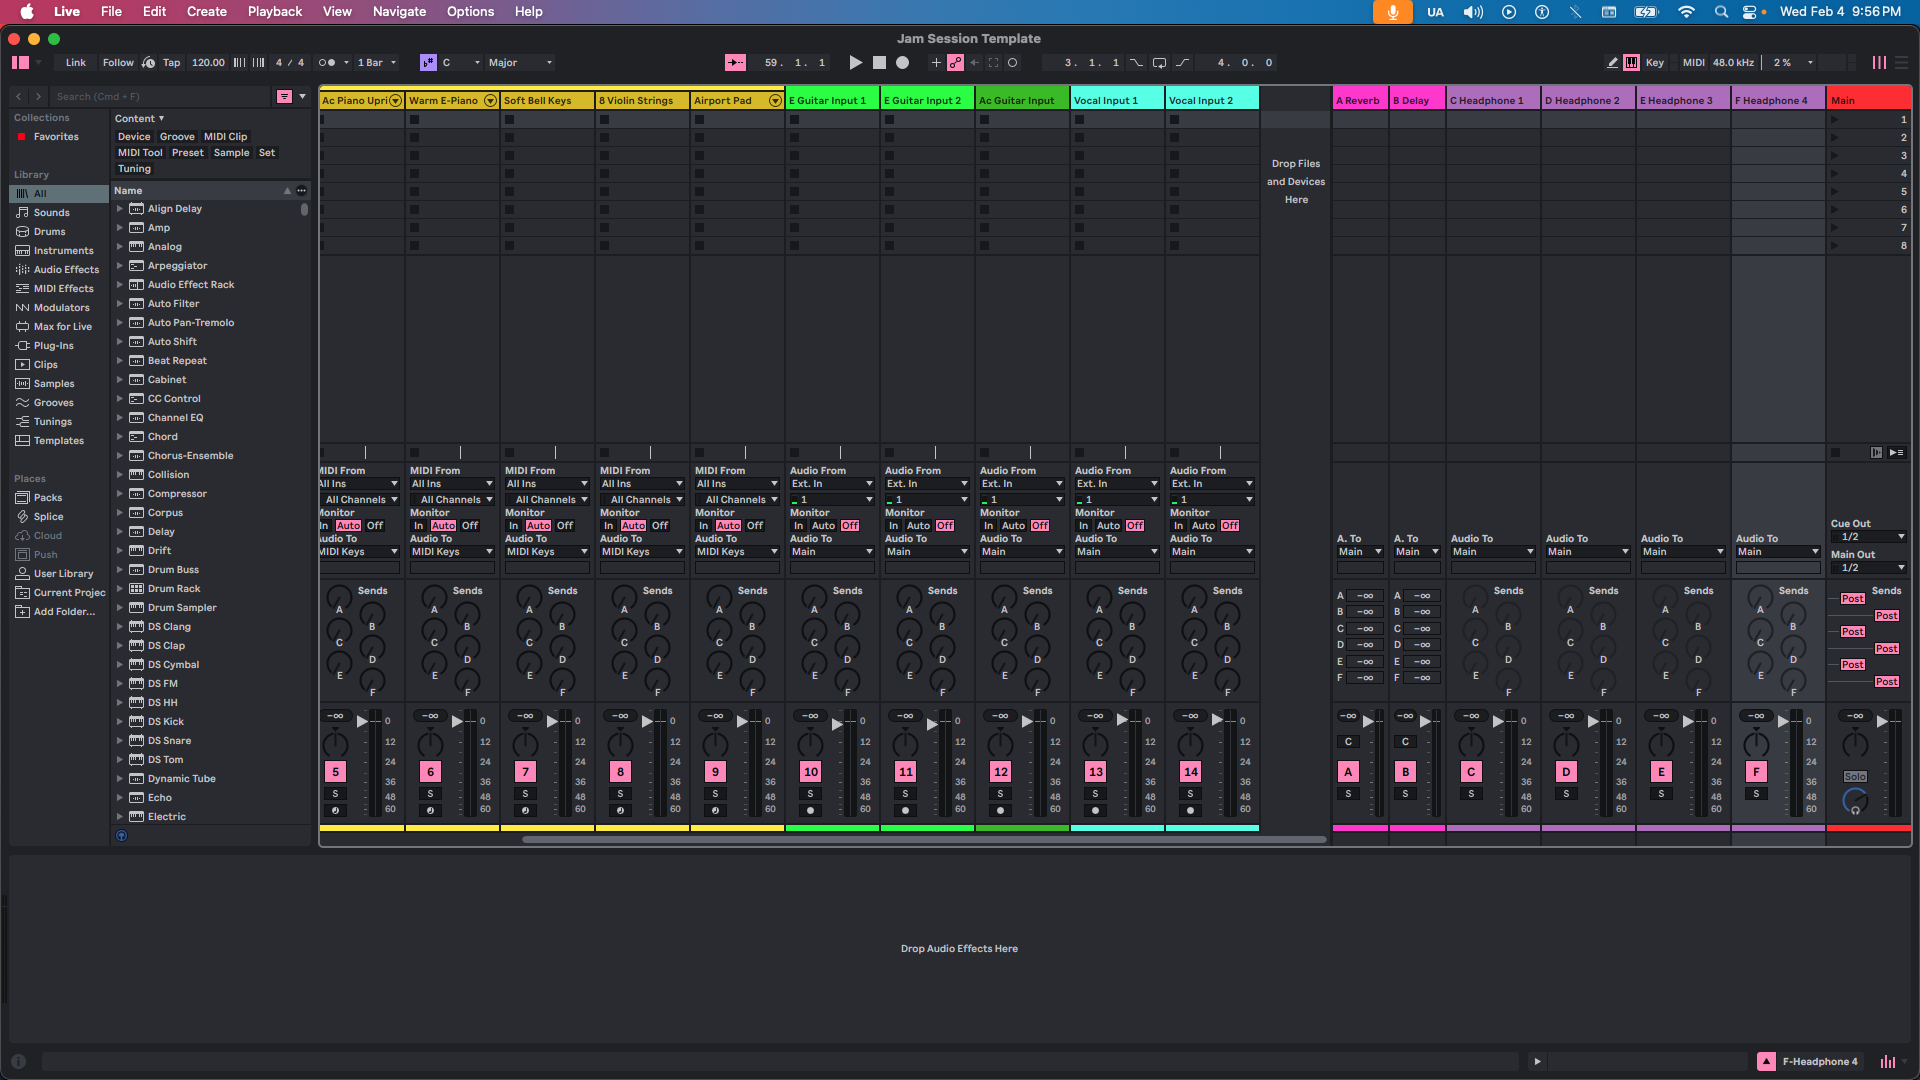The image size is (1920, 1080).
Task: Enable the Computer MIDI Keyboard icon
Action: point(1631,62)
